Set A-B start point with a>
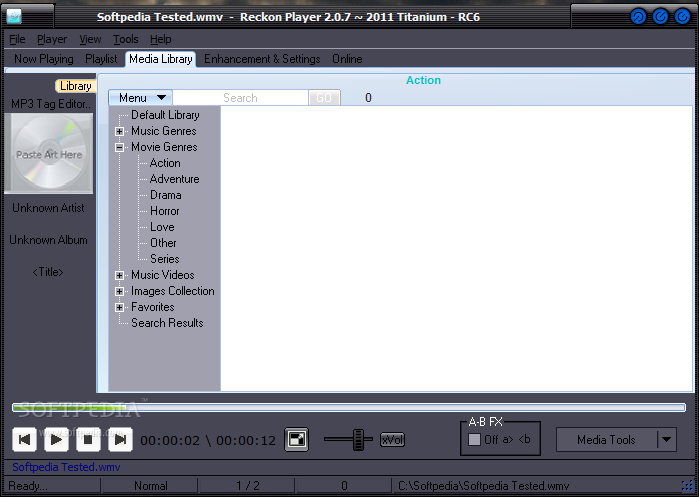 tap(508, 439)
